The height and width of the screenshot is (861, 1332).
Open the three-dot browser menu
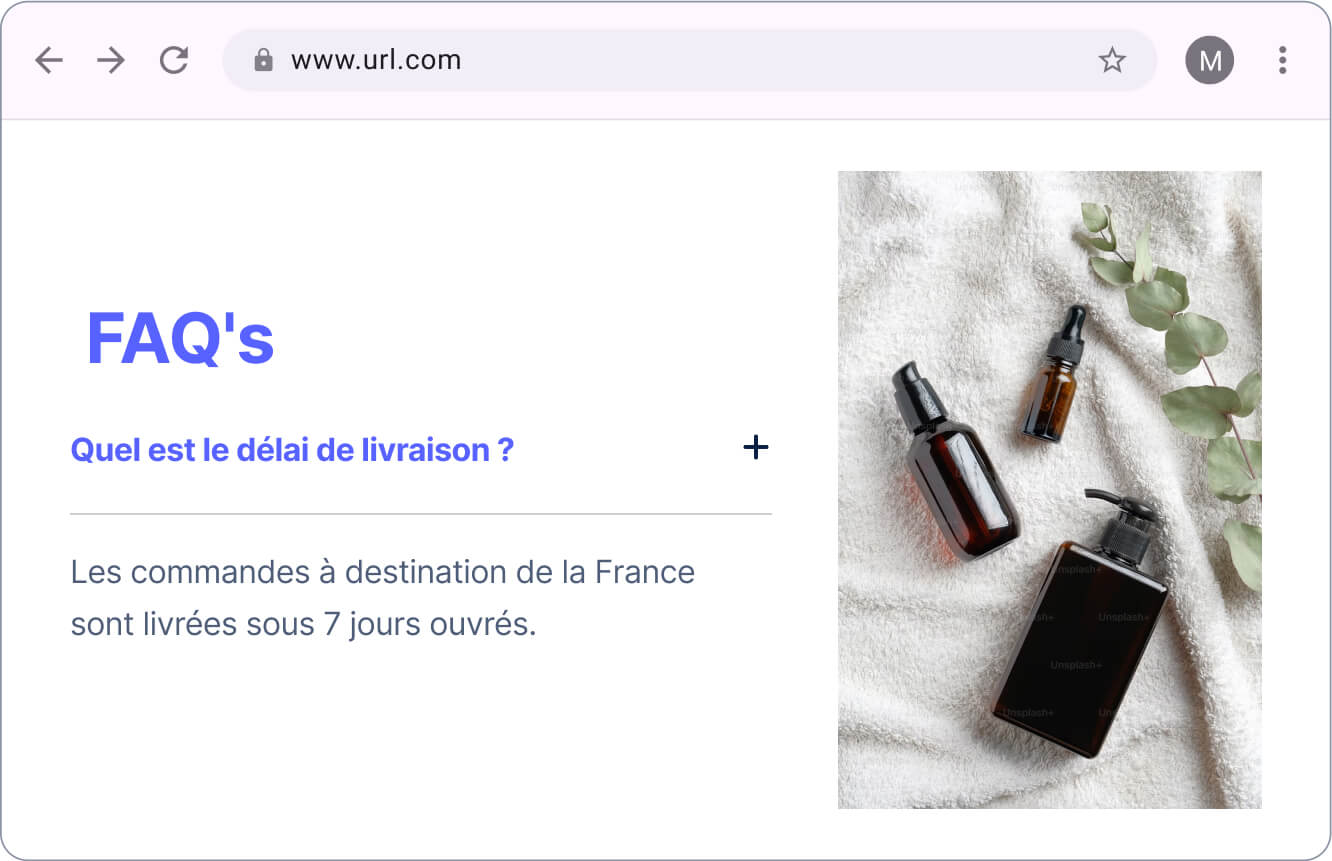tap(1282, 61)
